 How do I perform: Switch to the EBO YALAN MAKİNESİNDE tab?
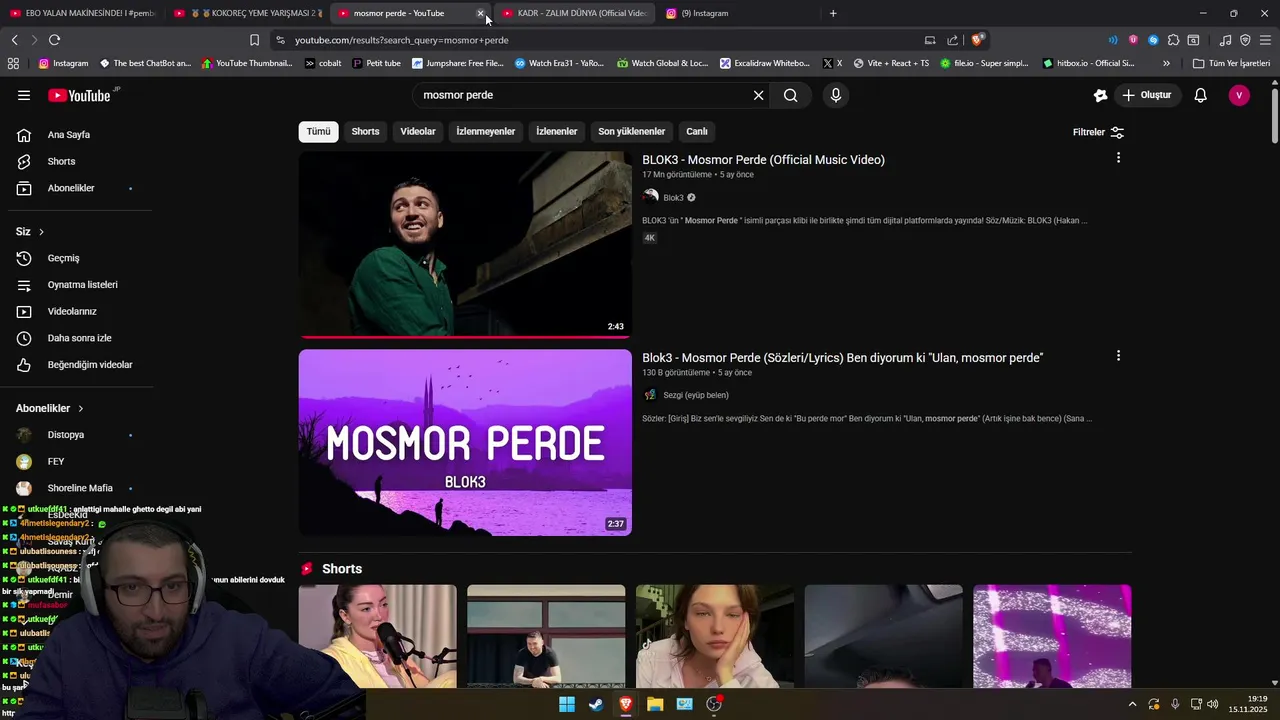point(82,13)
